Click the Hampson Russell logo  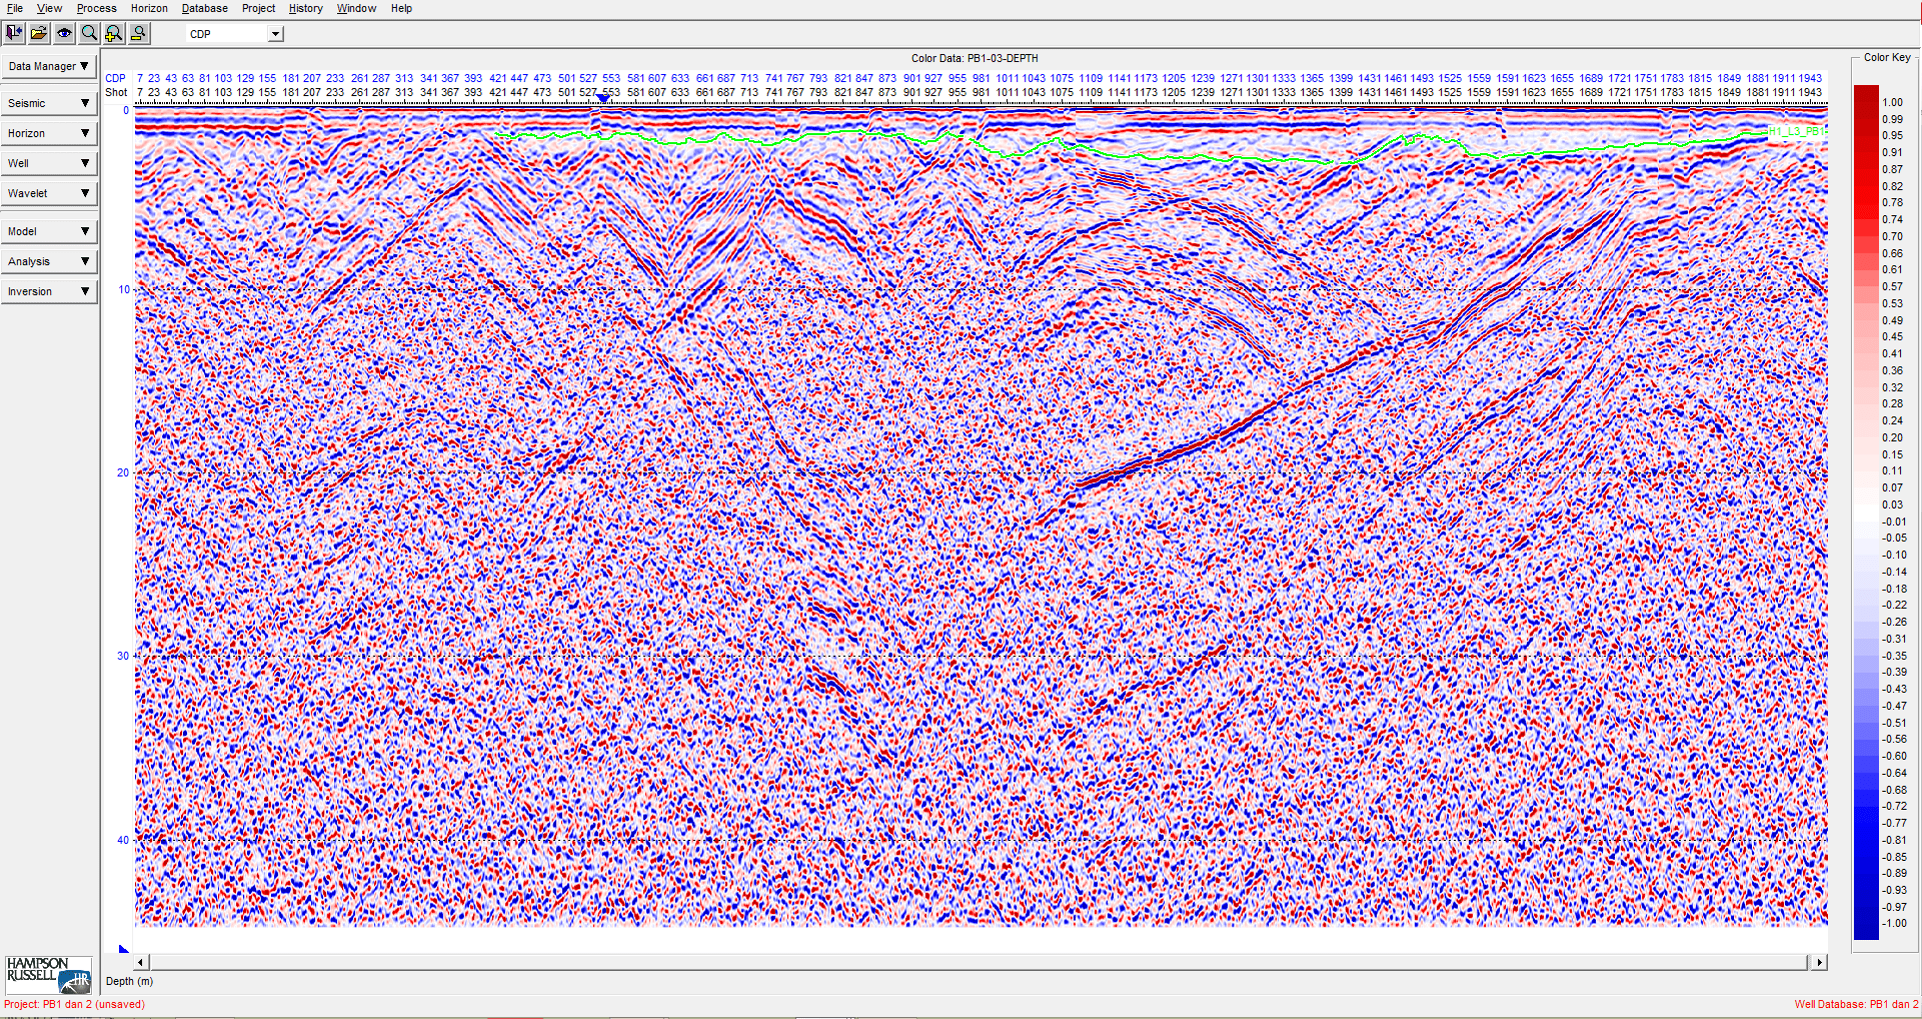[x=48, y=974]
